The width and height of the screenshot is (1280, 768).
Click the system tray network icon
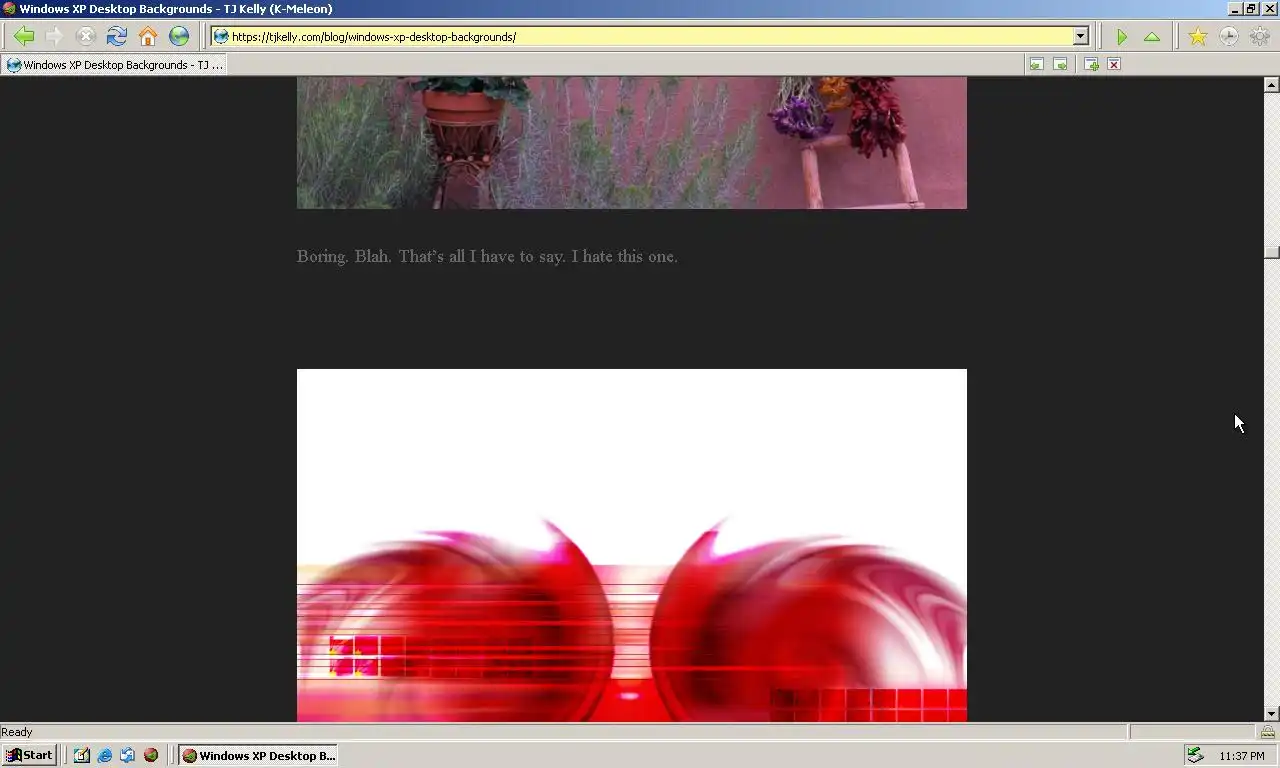pyautogui.click(x=1195, y=756)
